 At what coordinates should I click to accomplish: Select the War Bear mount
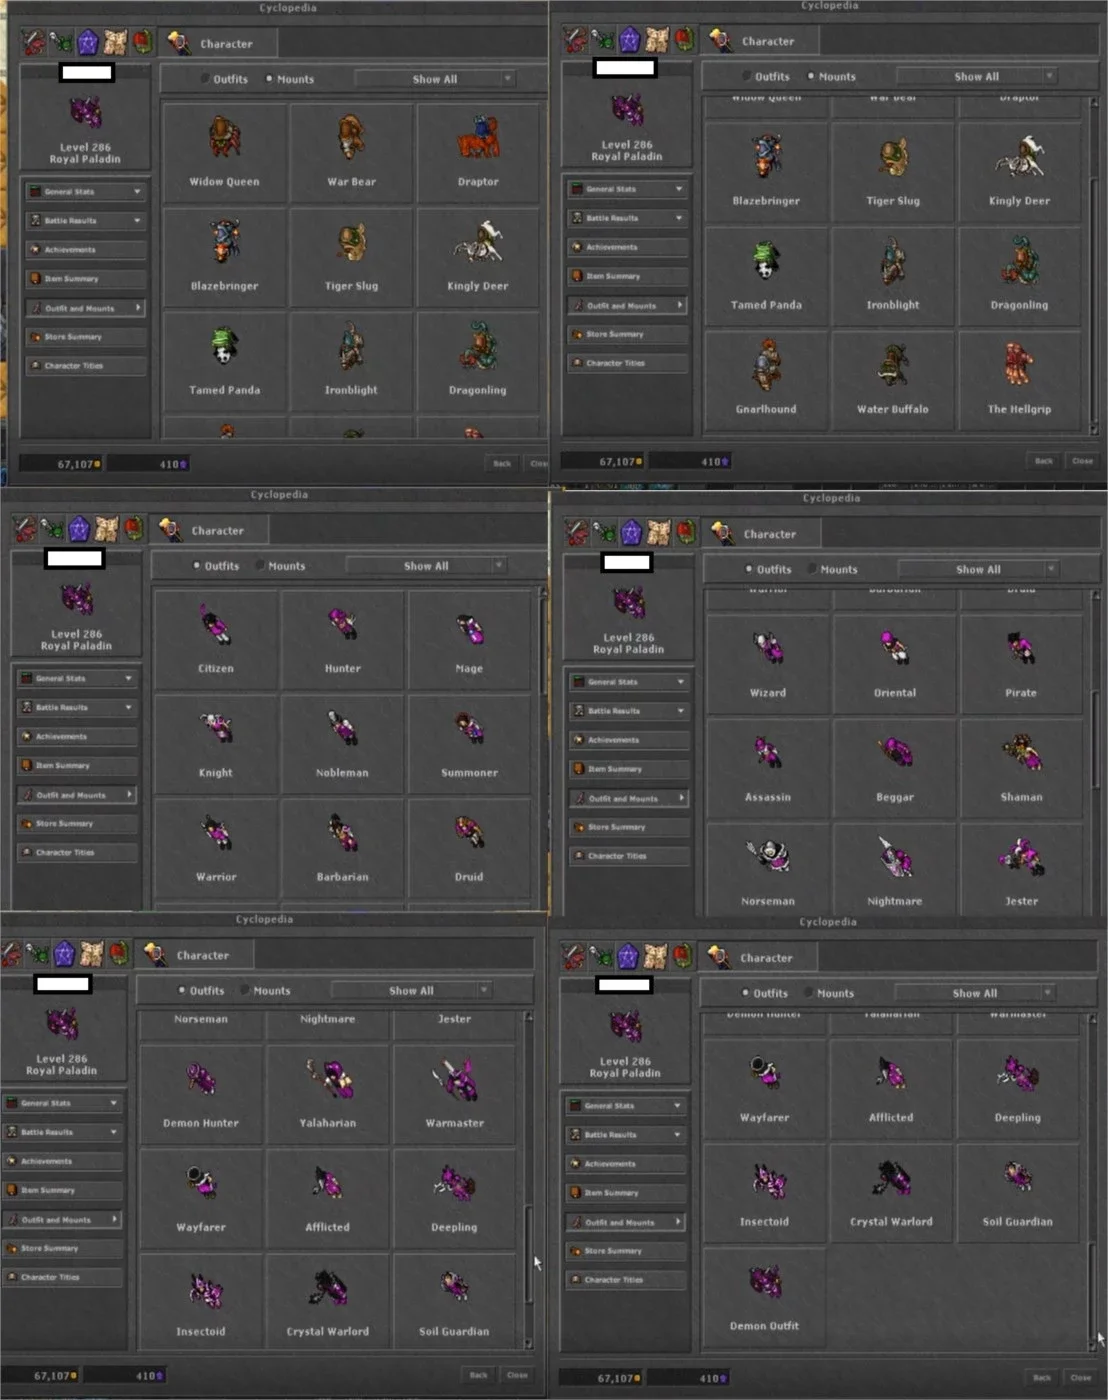[x=351, y=152]
